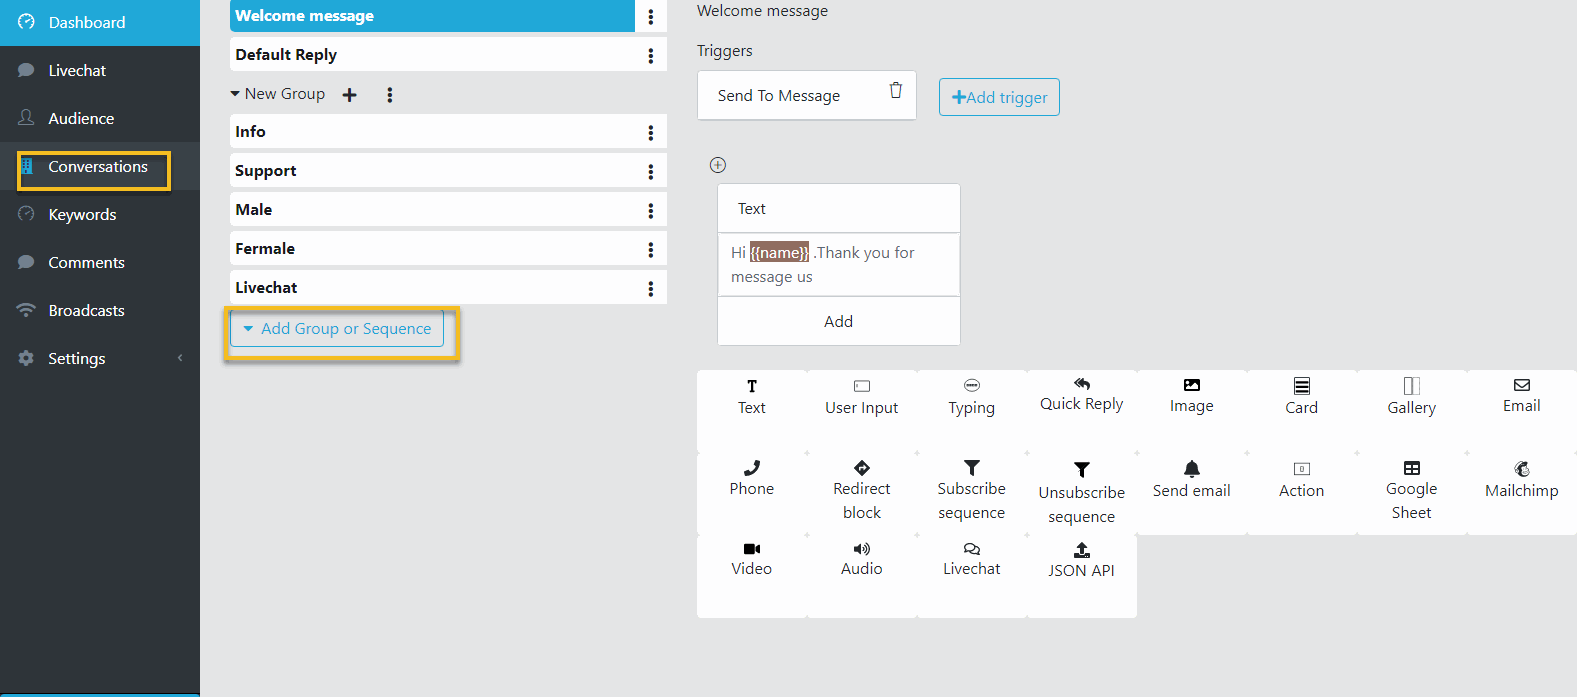Open options menu for New Group
The height and width of the screenshot is (697, 1577).
[x=390, y=95]
